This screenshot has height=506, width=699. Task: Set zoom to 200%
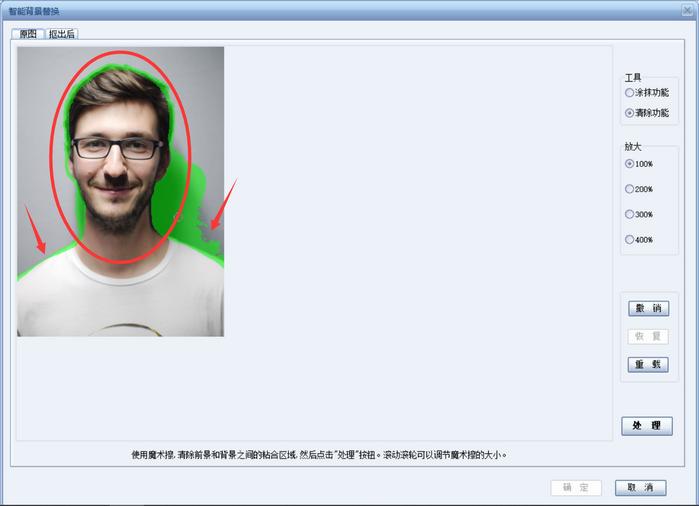pyautogui.click(x=639, y=189)
